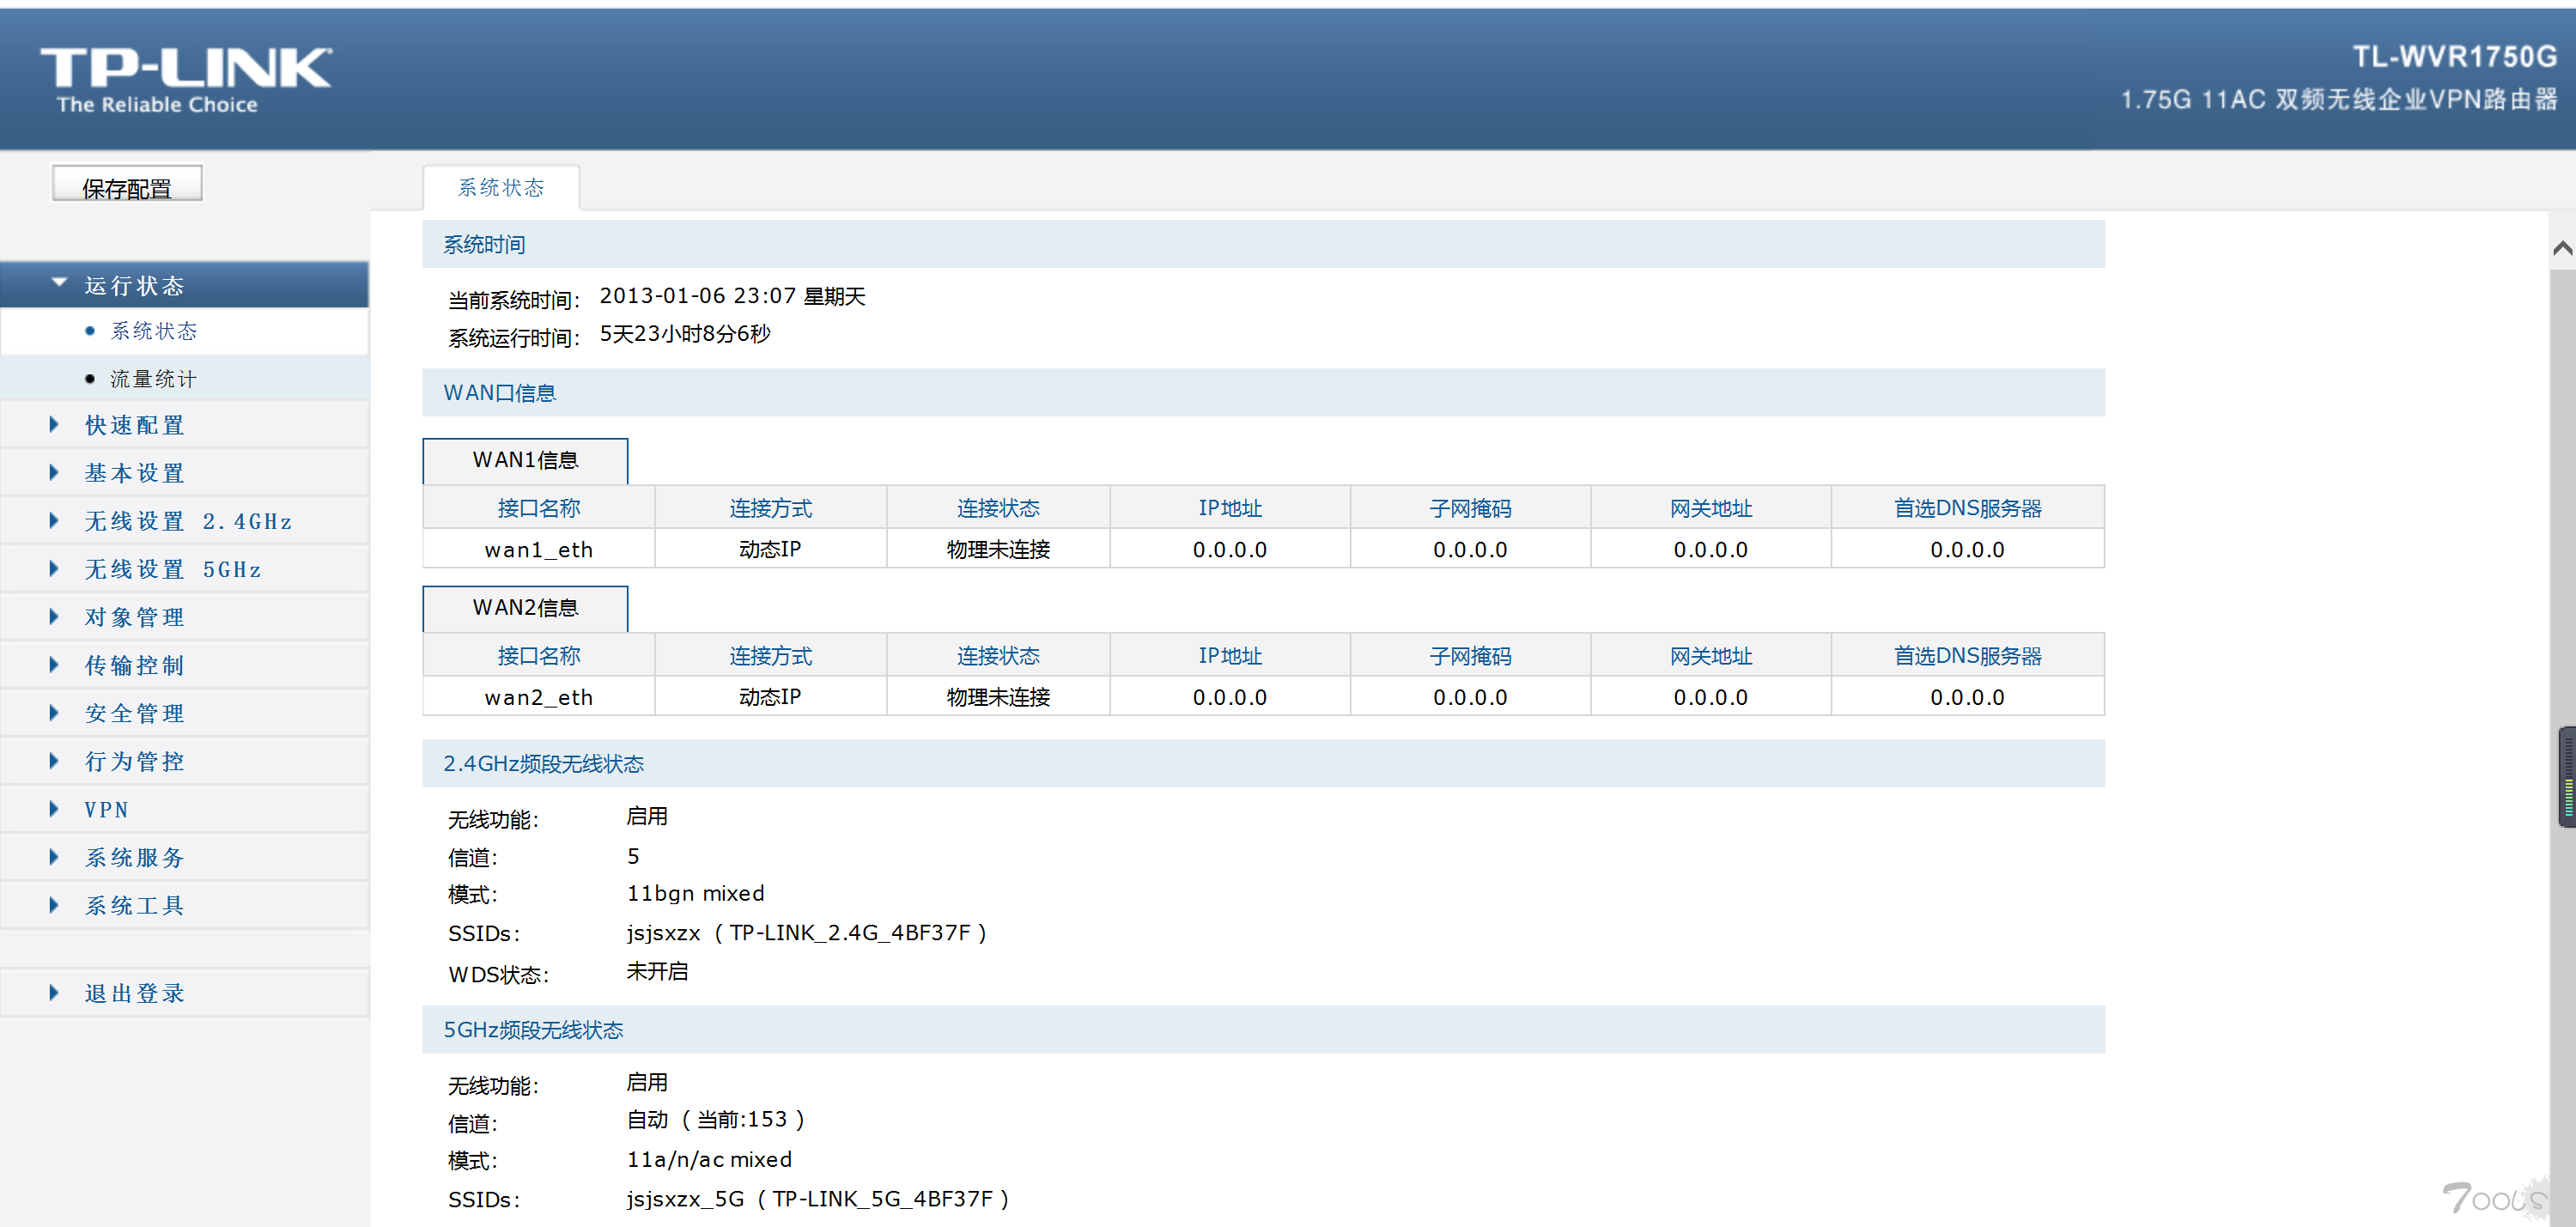This screenshot has height=1227, width=2576.
Task: Open the 无线设置 2.4GHz menu
Action: (189, 521)
